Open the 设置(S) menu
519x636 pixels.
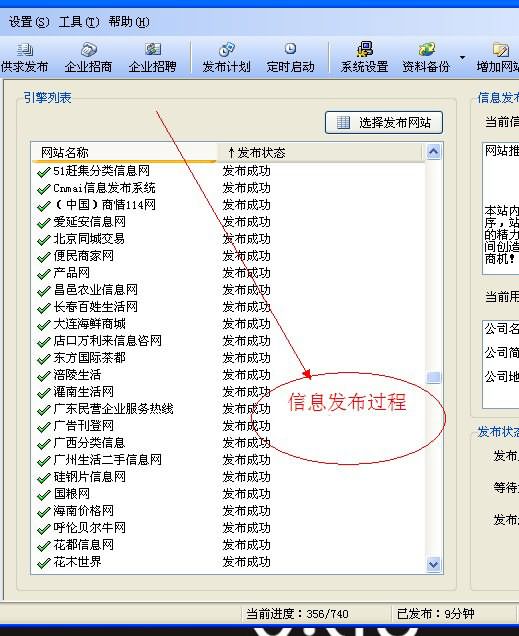click(x=29, y=21)
